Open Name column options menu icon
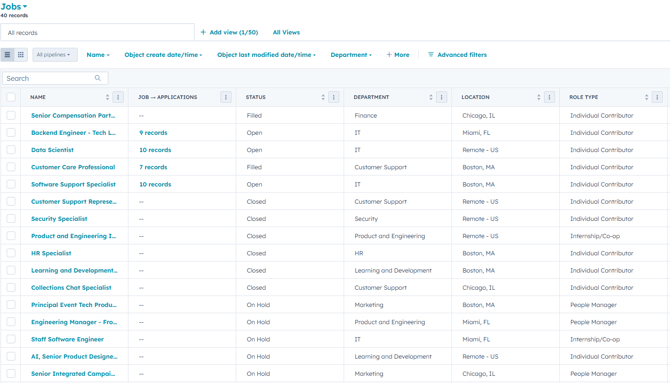The image size is (670, 383). pos(118,97)
